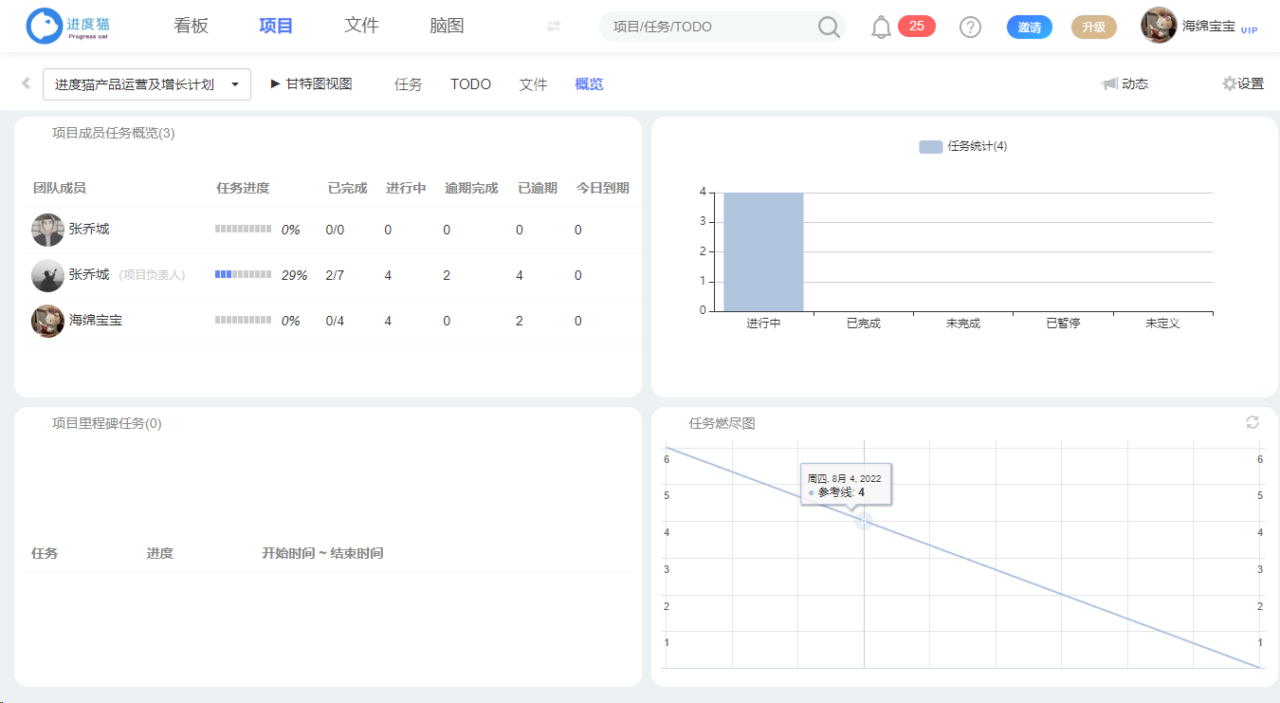Screen dimensions: 1280x703
Task: Open the 甘特图视图 Gantt view
Action: pos(311,84)
